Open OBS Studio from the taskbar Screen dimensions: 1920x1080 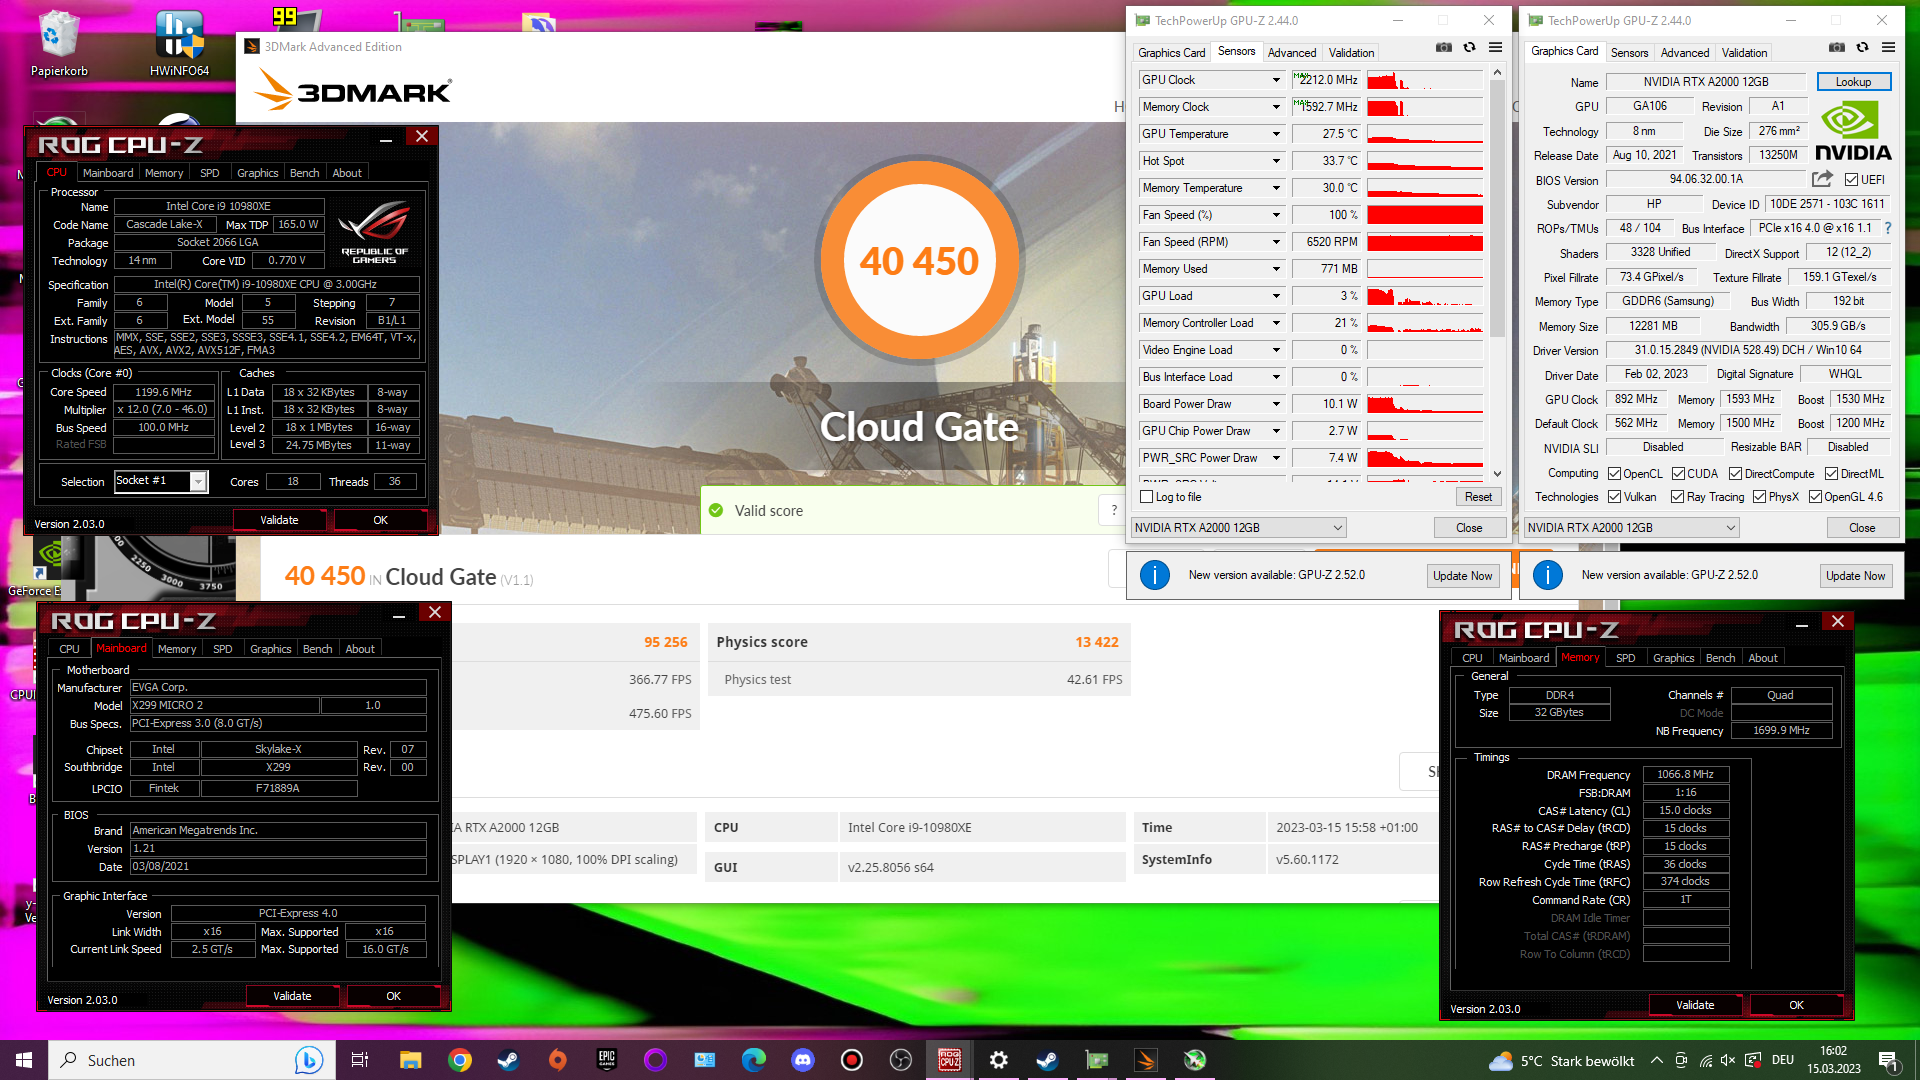coord(900,1060)
